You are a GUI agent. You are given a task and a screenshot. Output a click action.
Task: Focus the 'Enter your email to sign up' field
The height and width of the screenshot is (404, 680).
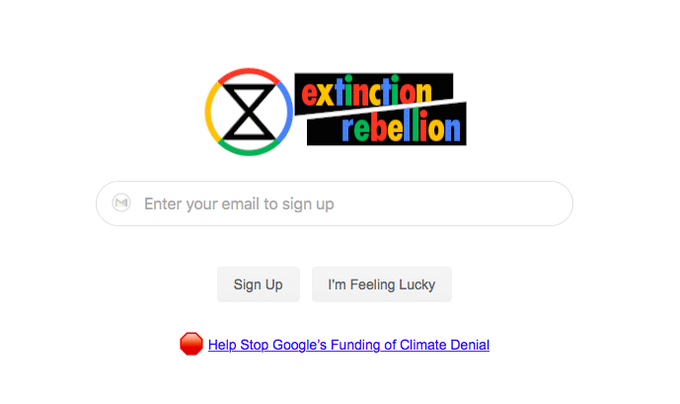[330, 204]
